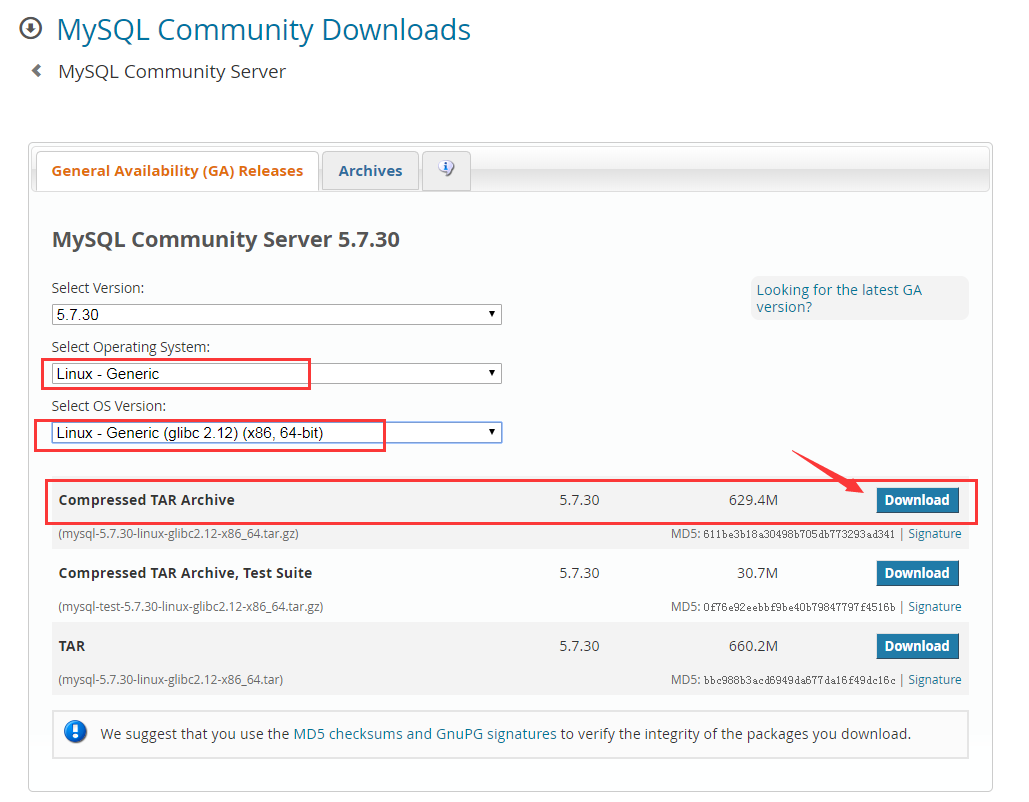Follow the Looking for the latest GA version link
The height and width of the screenshot is (802, 1029).
tap(839, 298)
